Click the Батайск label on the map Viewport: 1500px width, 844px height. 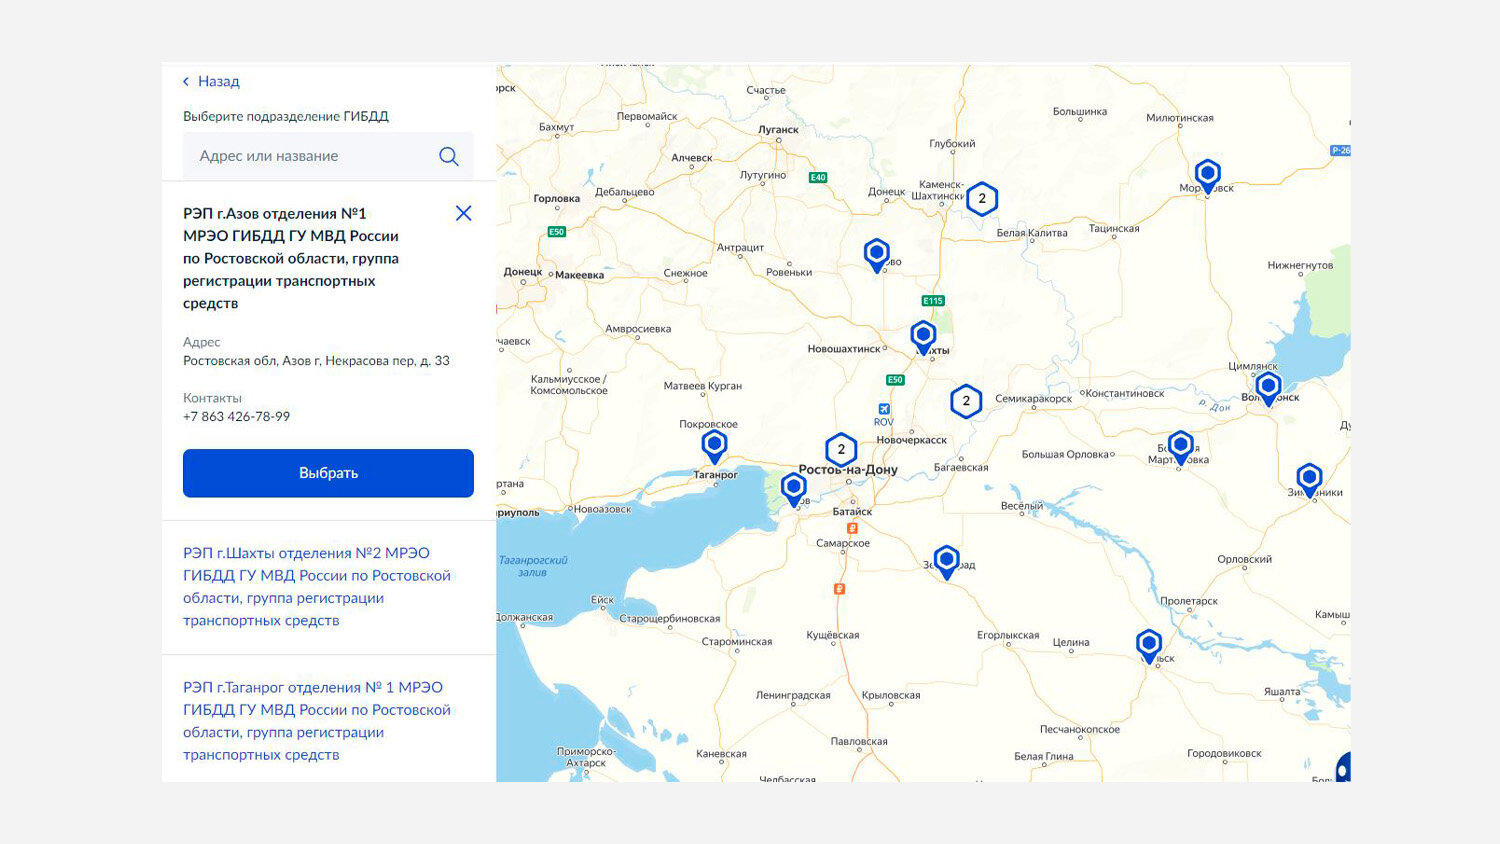852,512
